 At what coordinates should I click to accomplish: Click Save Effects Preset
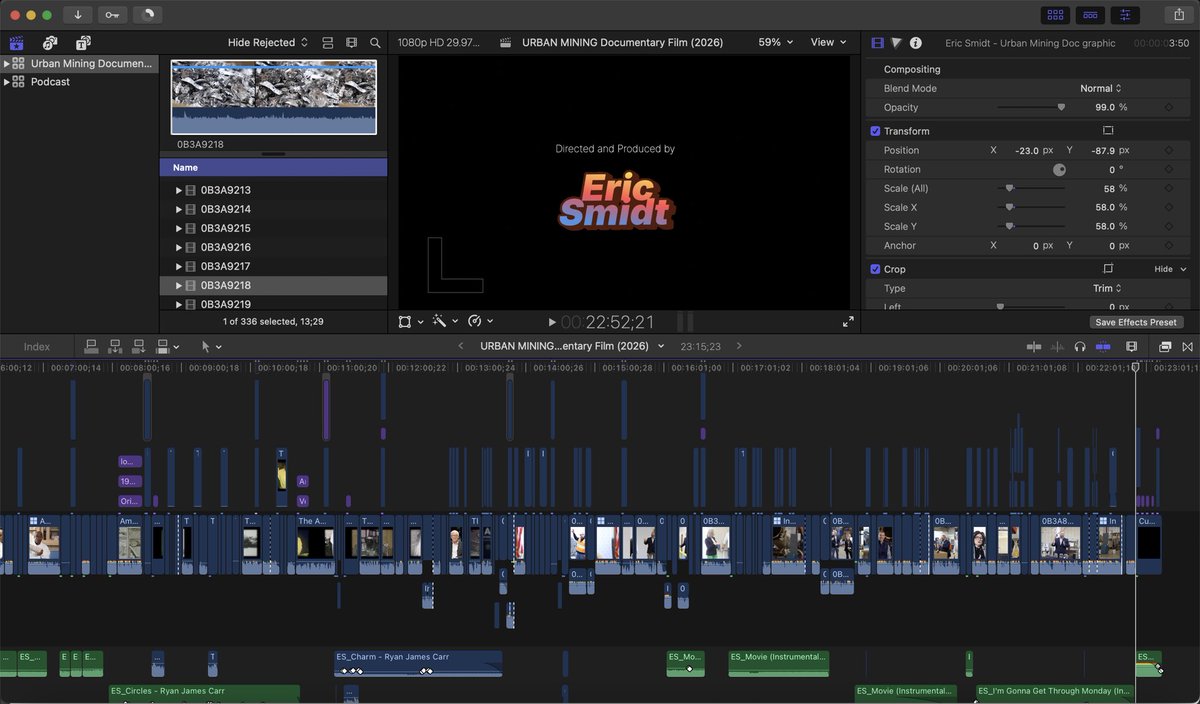(x=1136, y=322)
